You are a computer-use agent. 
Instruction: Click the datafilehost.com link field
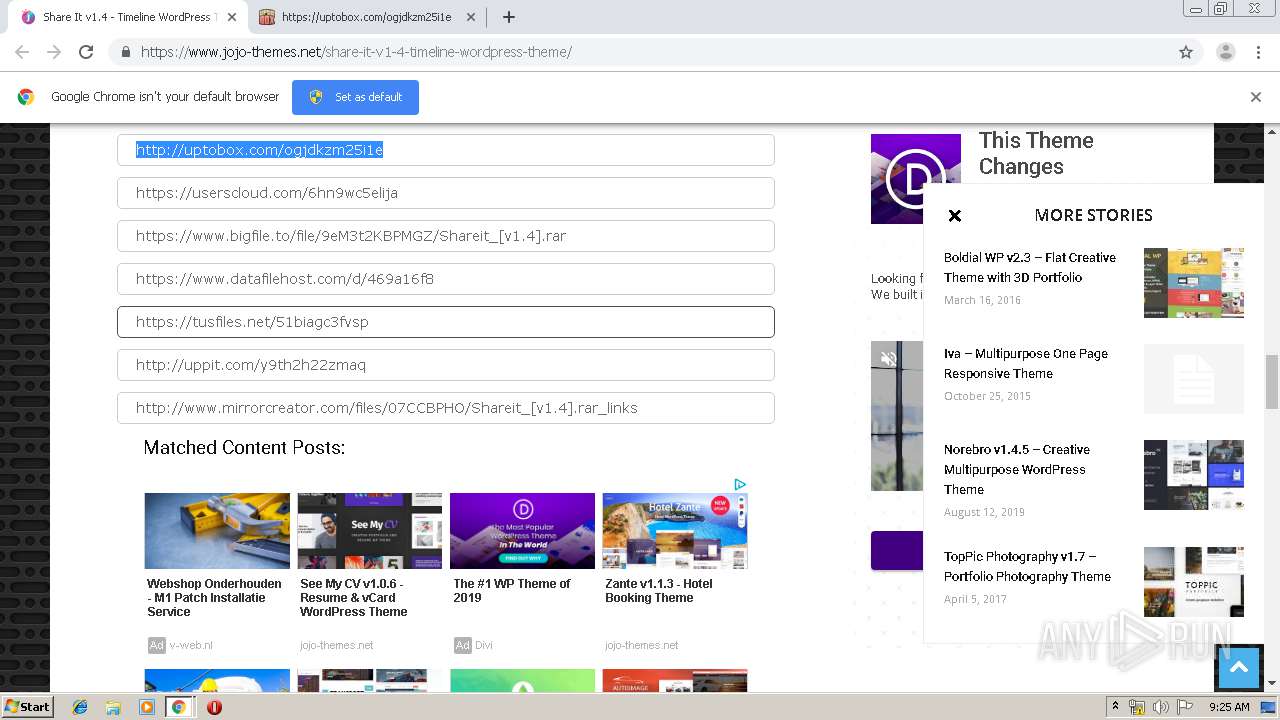pyautogui.click(x=446, y=279)
